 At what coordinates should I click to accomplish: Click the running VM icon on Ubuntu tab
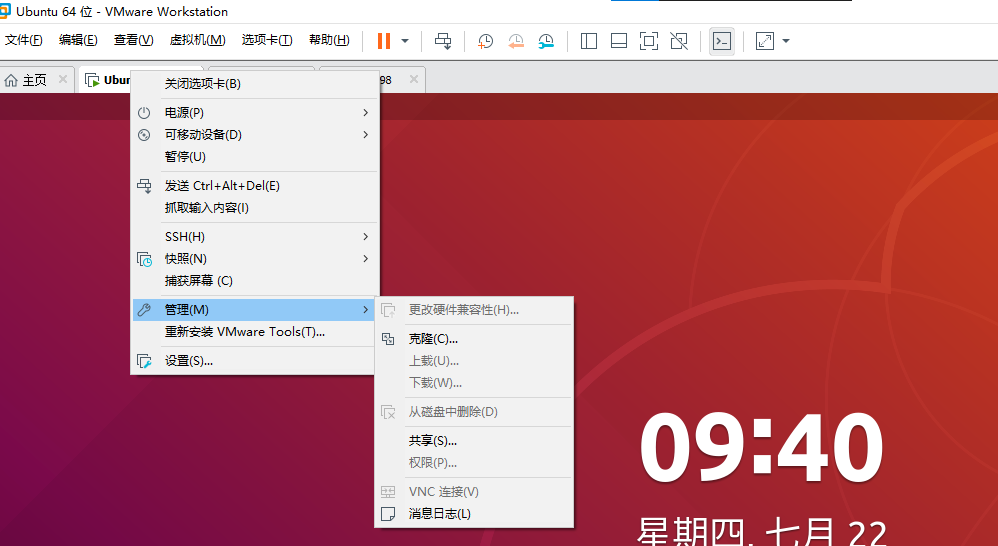coord(92,80)
